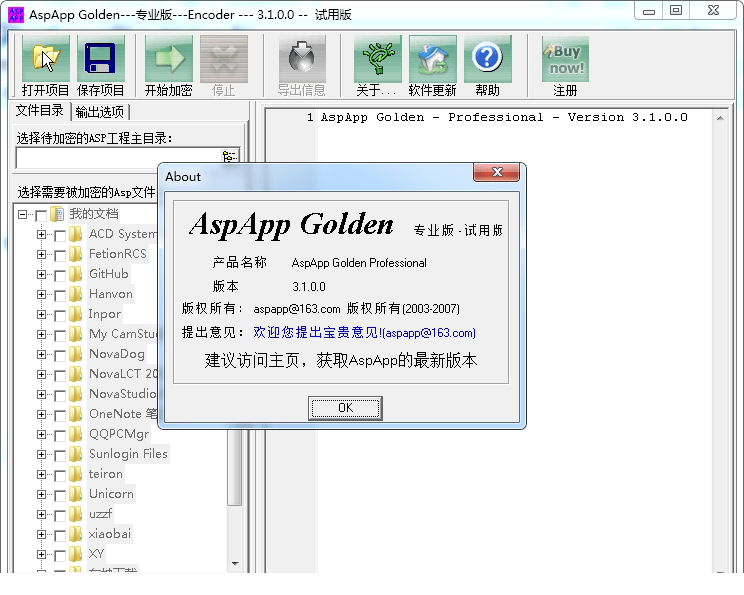The width and height of the screenshot is (744, 595).
Task: Tick the Sunlogin Files checkbox
Action: point(60,456)
